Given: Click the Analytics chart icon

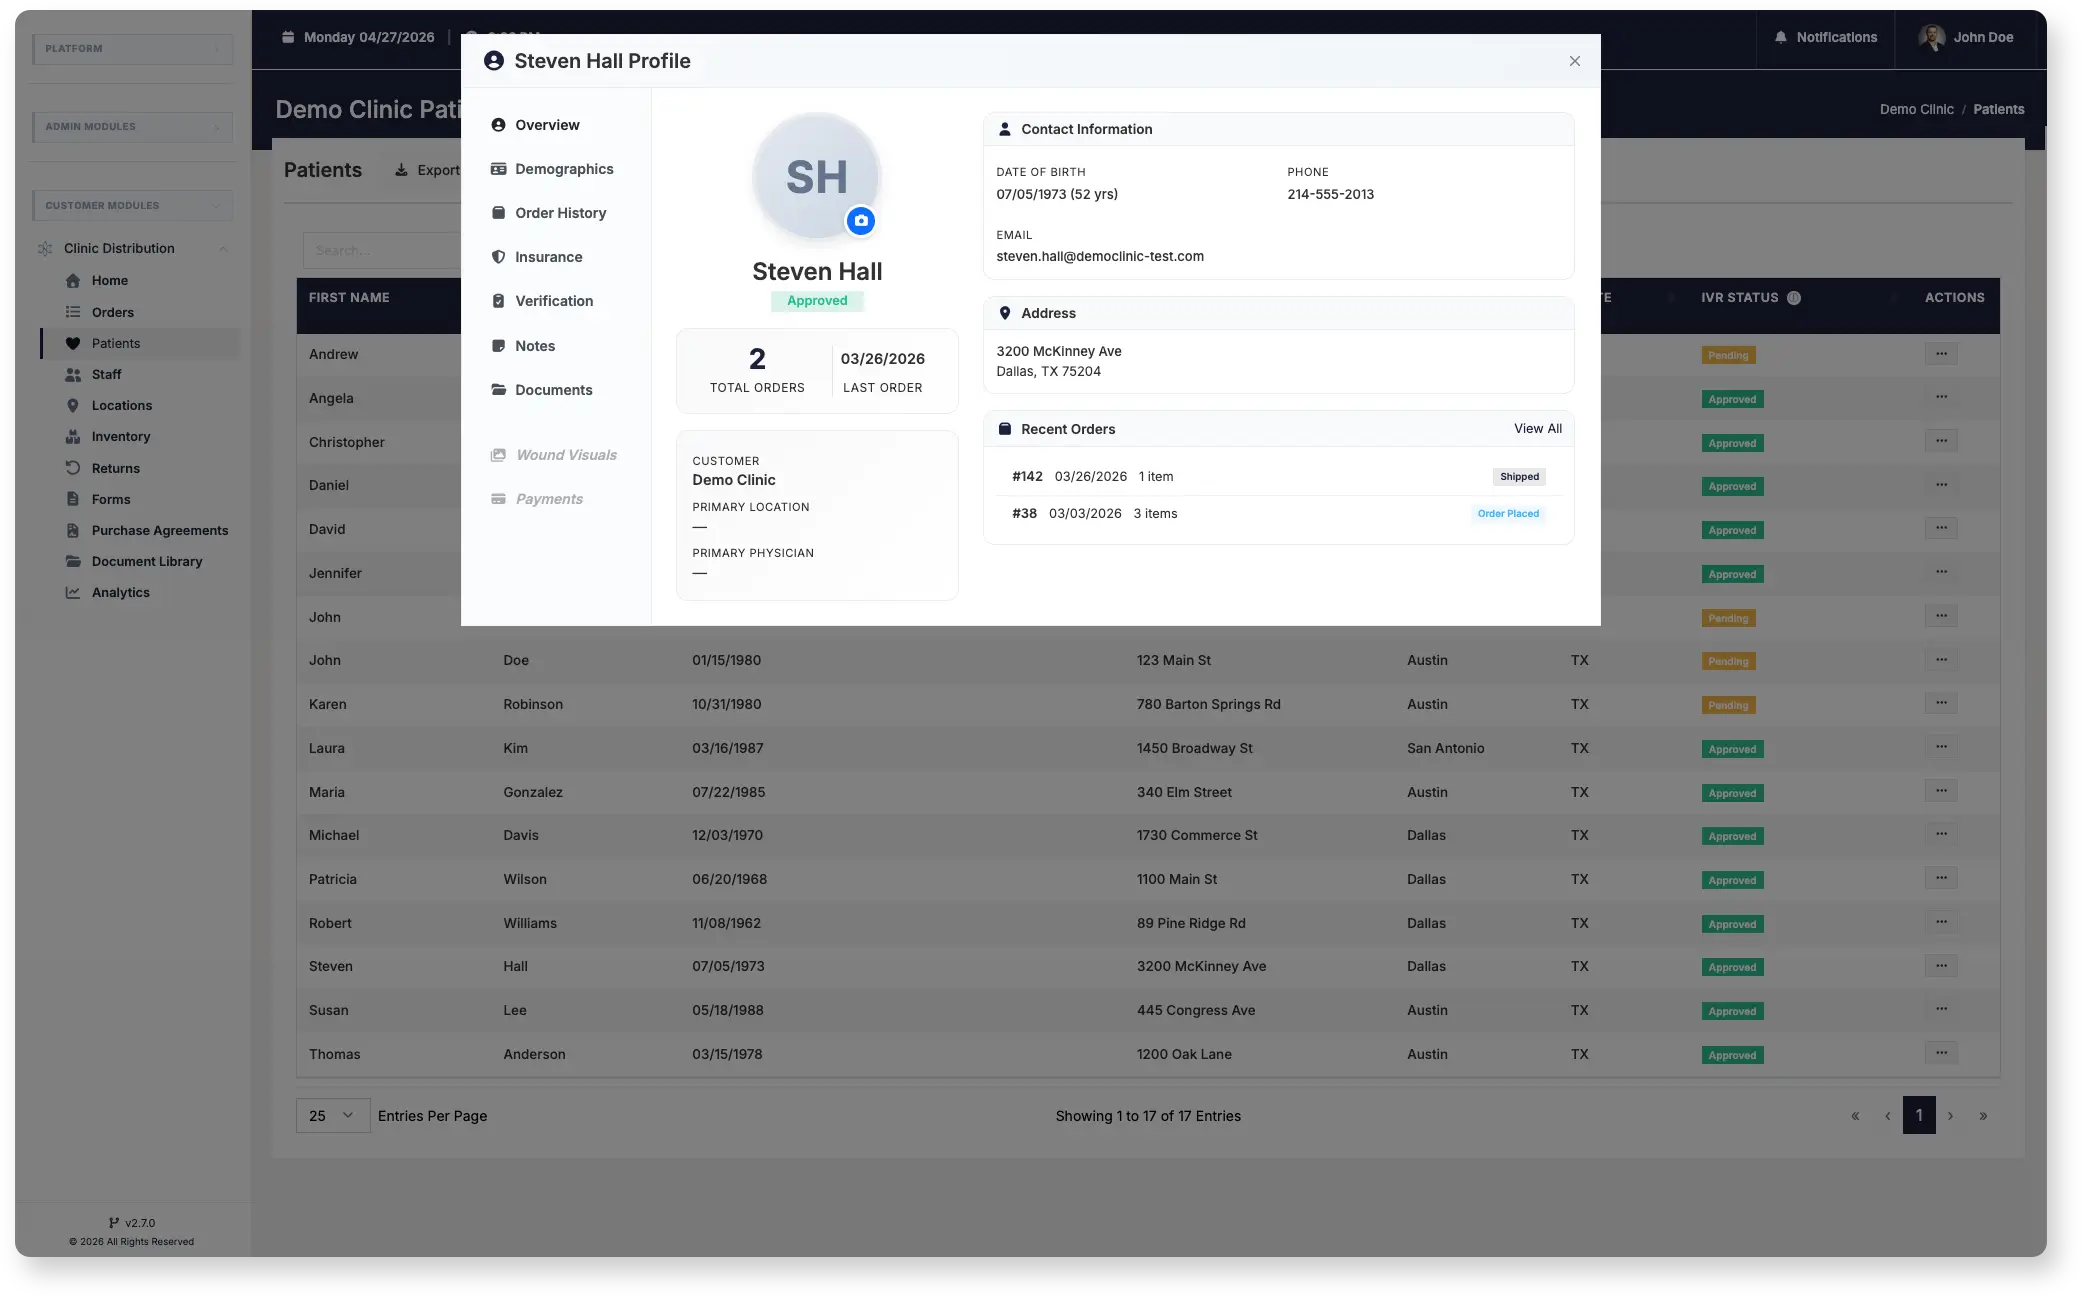Looking at the screenshot, I should click(x=73, y=592).
